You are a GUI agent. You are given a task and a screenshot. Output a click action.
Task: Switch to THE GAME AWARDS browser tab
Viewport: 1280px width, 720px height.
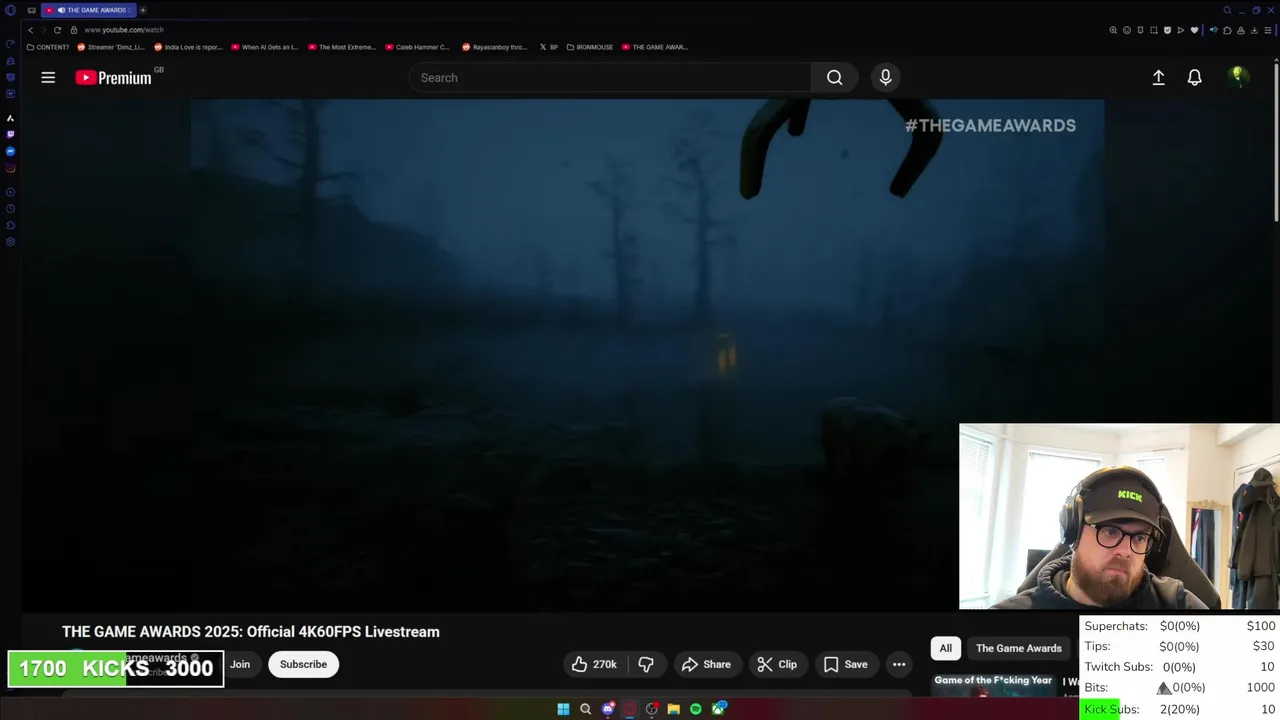(x=88, y=10)
